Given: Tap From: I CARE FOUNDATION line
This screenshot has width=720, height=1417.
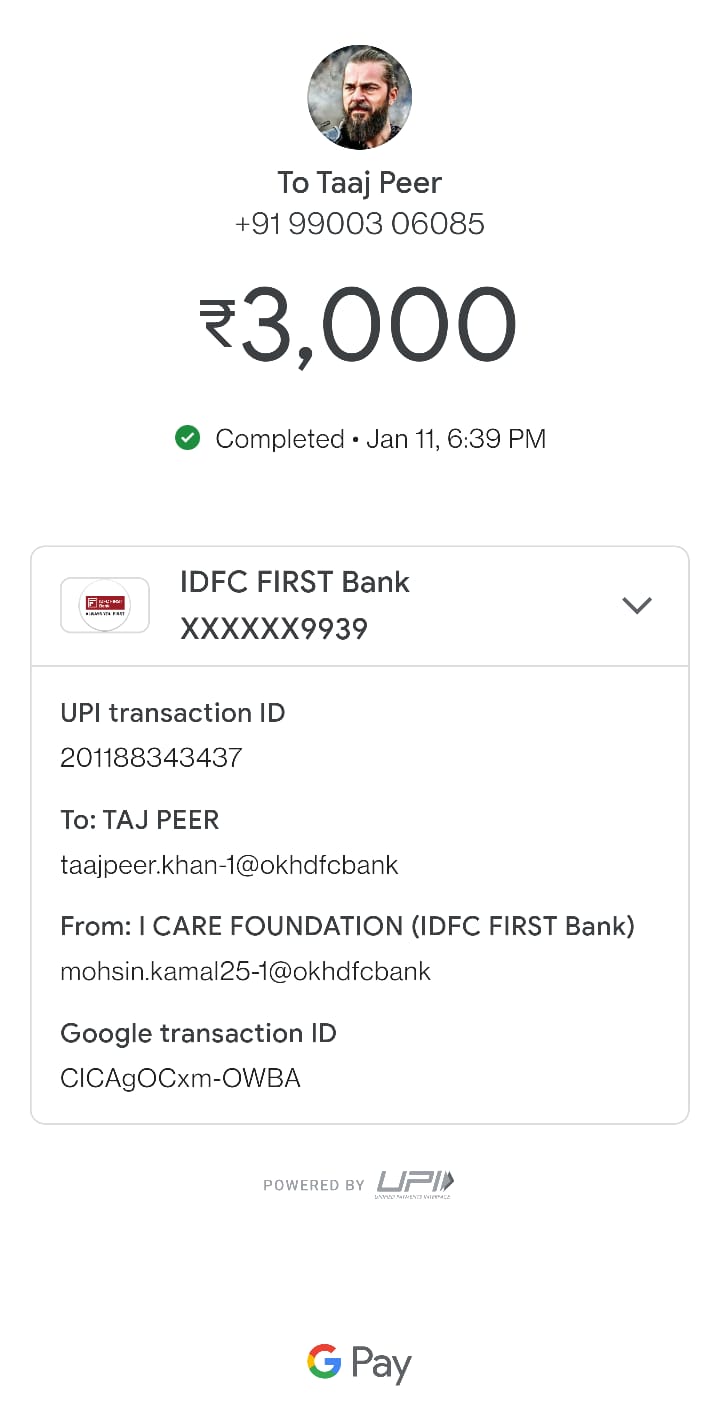Looking at the screenshot, I should tap(348, 927).
